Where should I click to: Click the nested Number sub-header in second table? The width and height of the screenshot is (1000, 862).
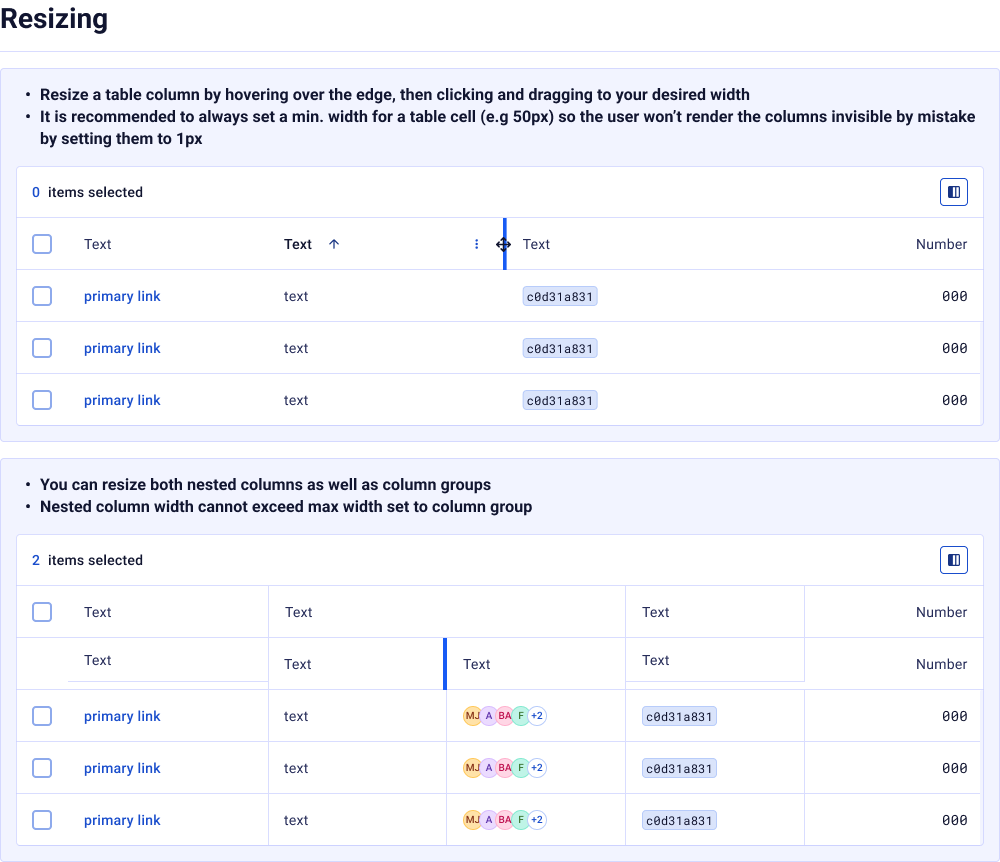click(941, 664)
